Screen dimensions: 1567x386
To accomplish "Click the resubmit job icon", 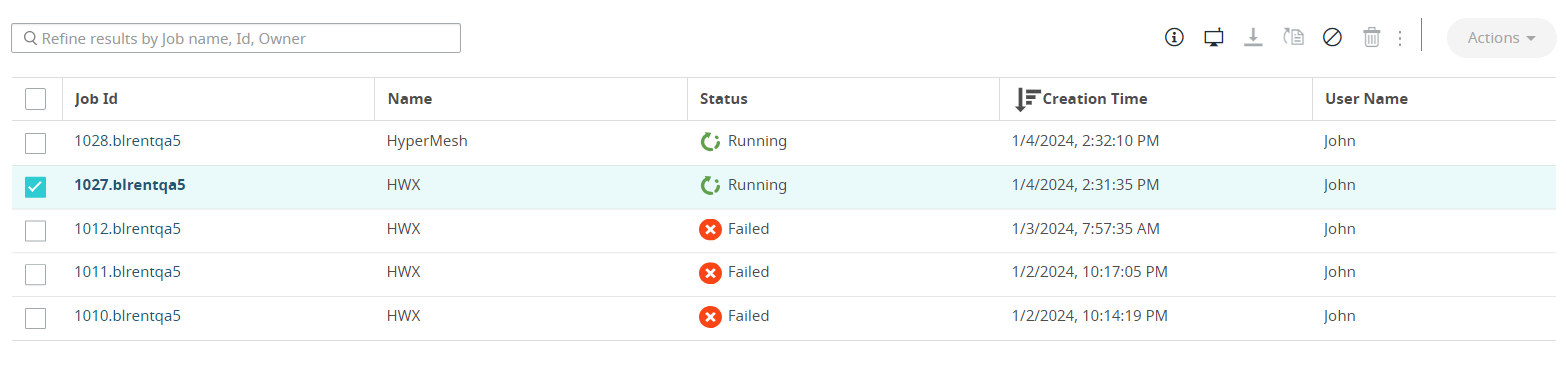I will pos(1293,38).
